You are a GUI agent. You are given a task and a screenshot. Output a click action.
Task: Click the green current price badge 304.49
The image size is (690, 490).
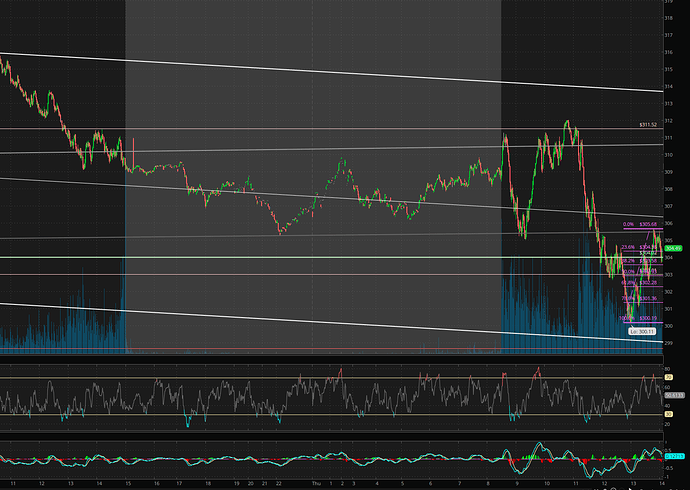[x=673, y=249]
